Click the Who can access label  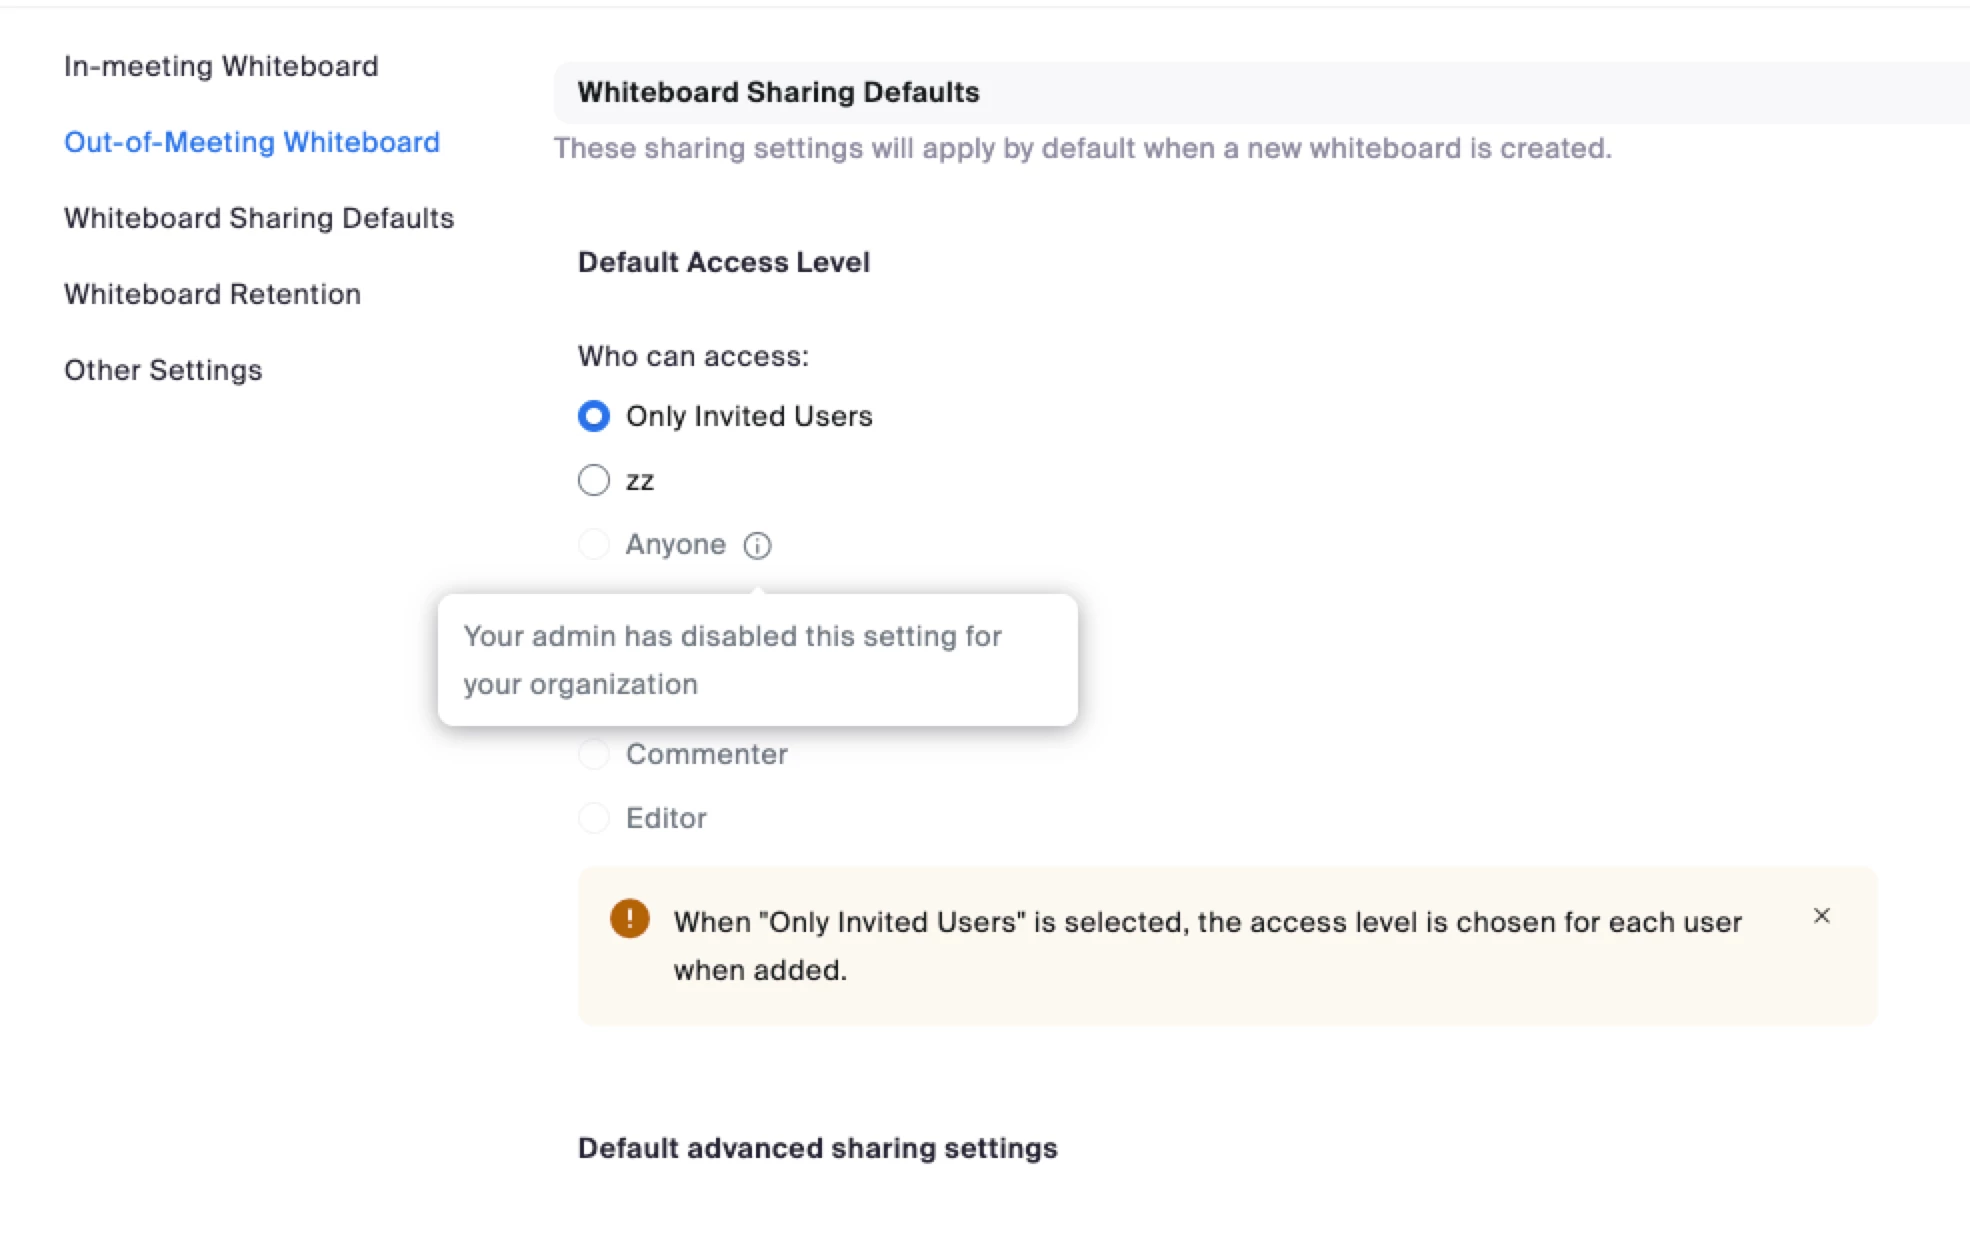tap(693, 356)
